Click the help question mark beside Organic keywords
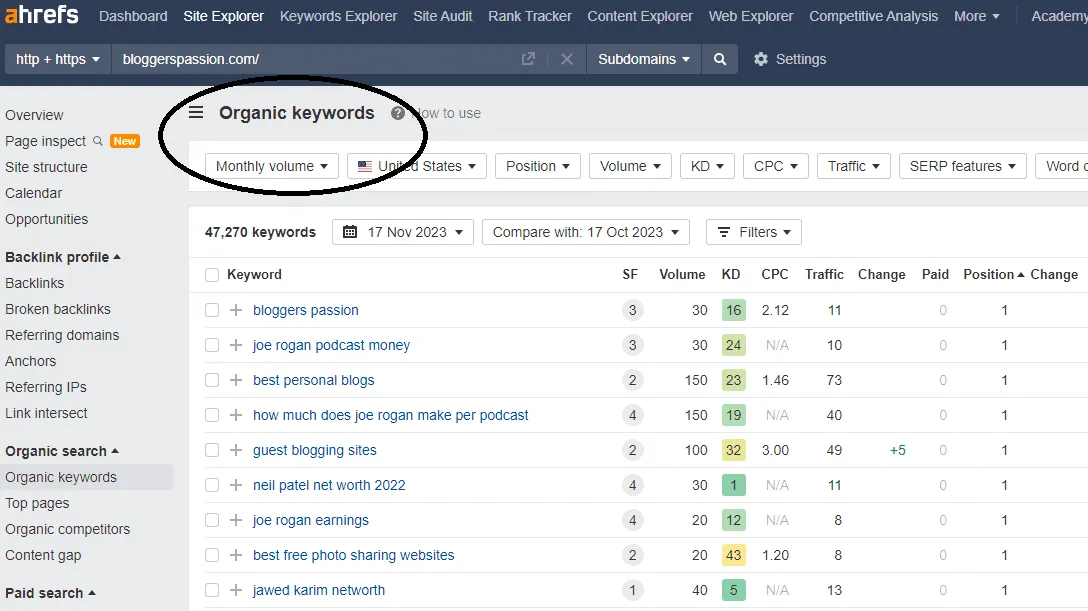 (x=400, y=113)
